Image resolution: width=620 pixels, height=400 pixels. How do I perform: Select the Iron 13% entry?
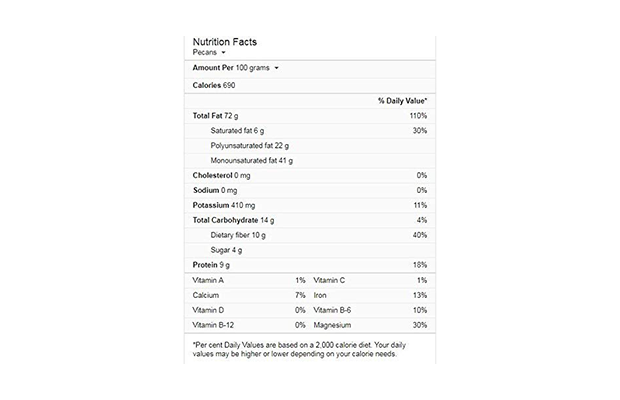coord(370,295)
